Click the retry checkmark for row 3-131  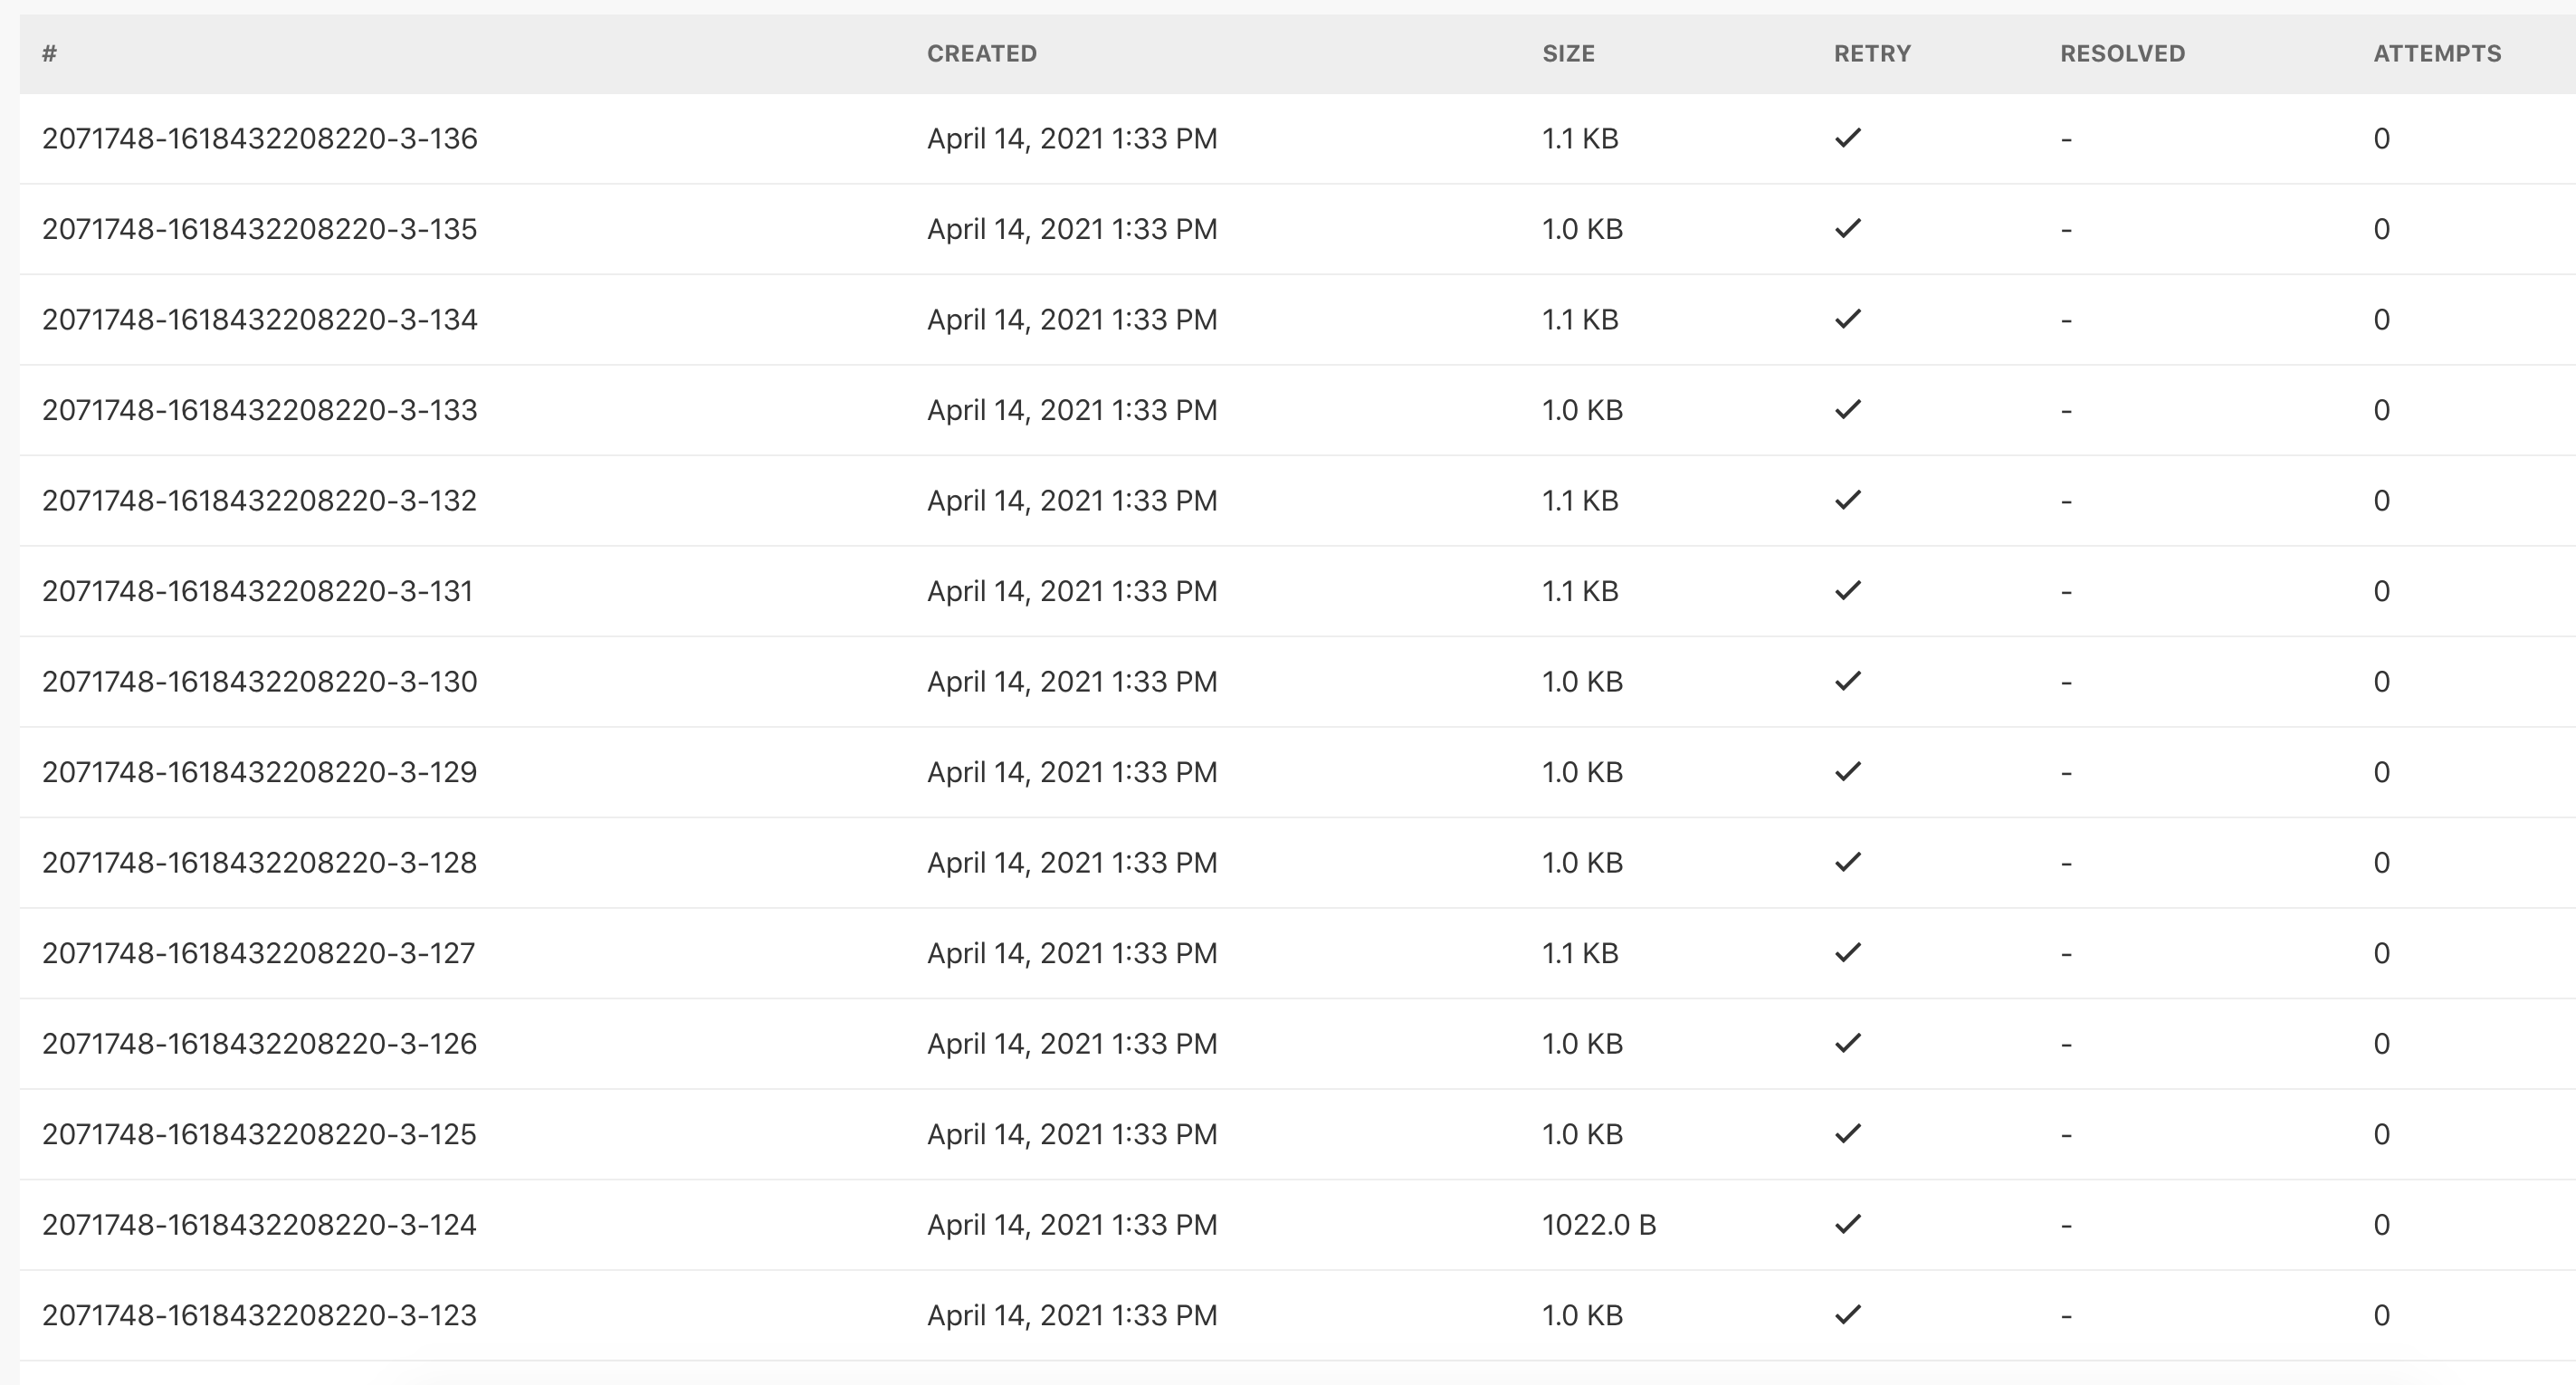[x=1847, y=591]
